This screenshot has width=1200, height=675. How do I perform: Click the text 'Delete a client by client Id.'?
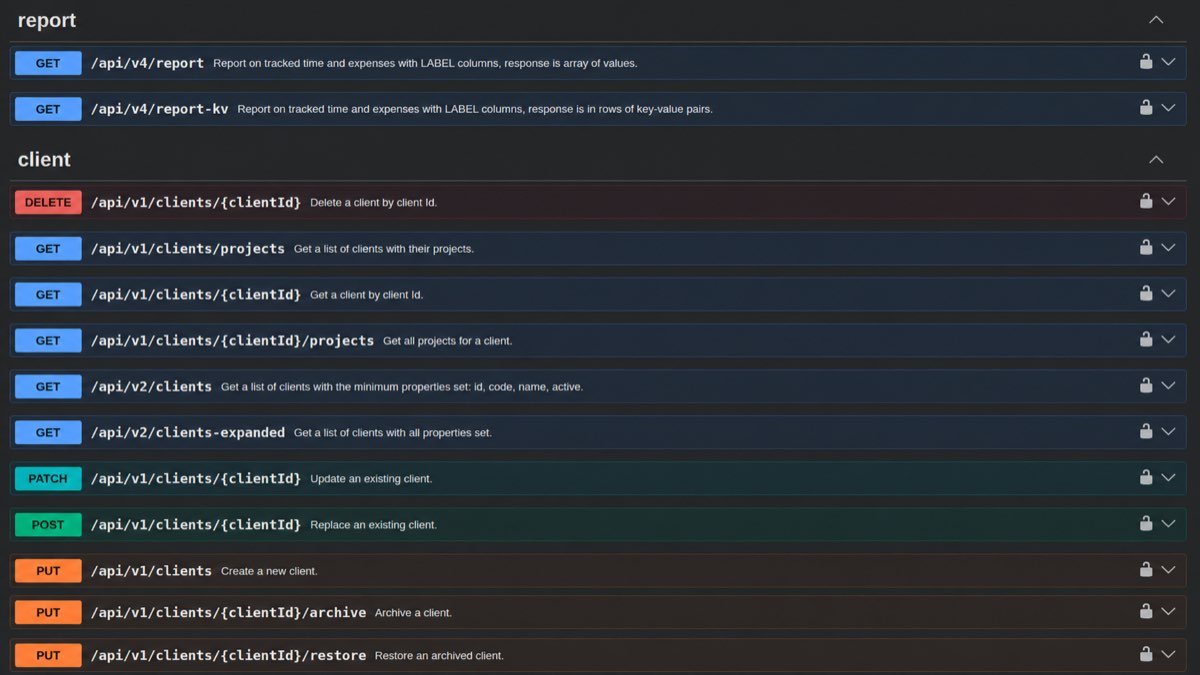pyautogui.click(x=373, y=202)
